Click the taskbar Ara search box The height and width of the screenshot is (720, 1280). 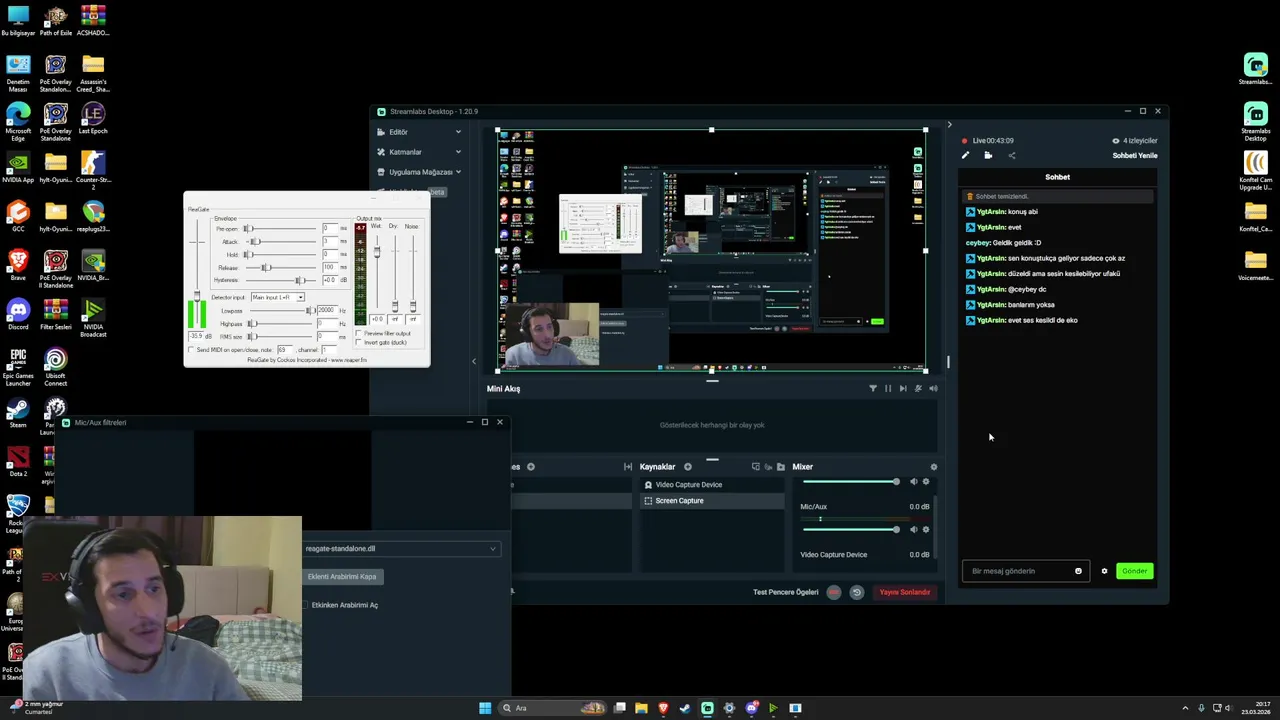(x=552, y=708)
